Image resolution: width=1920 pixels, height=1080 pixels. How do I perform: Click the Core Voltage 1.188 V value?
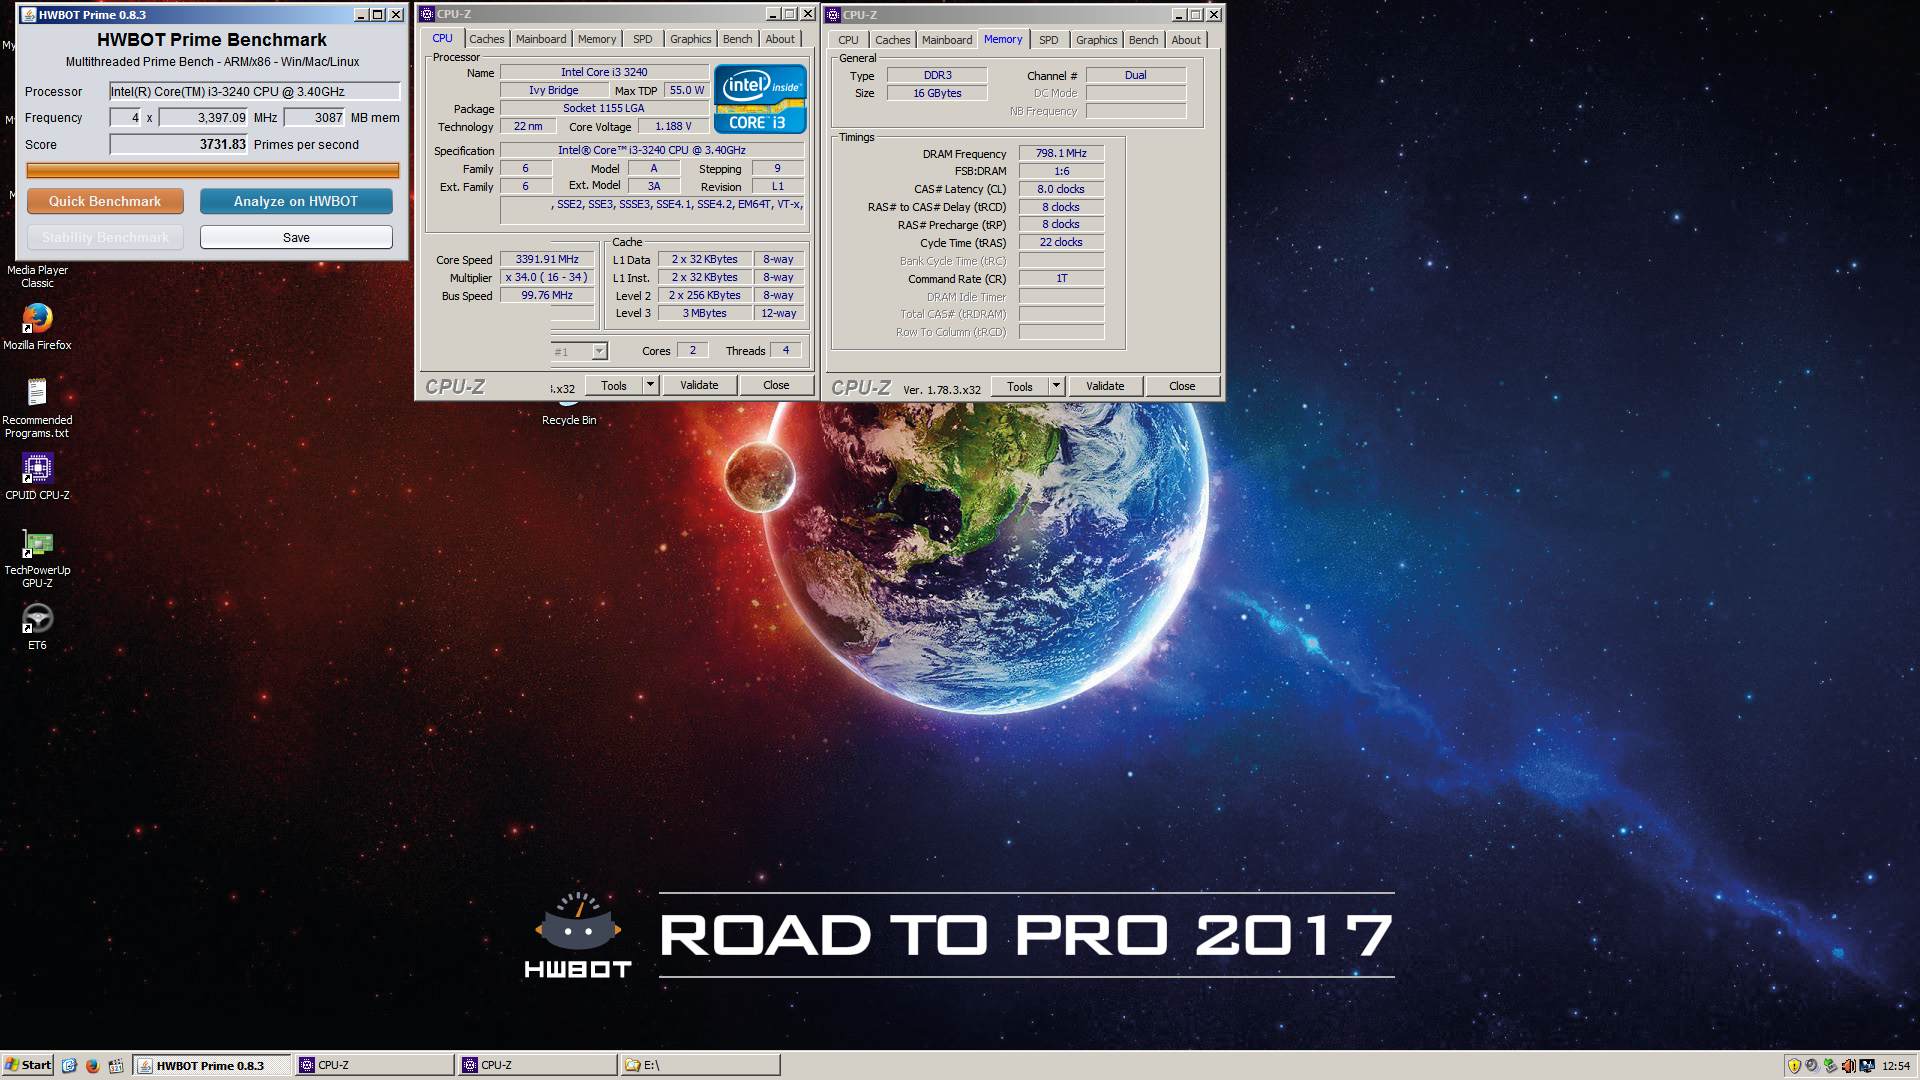[673, 126]
